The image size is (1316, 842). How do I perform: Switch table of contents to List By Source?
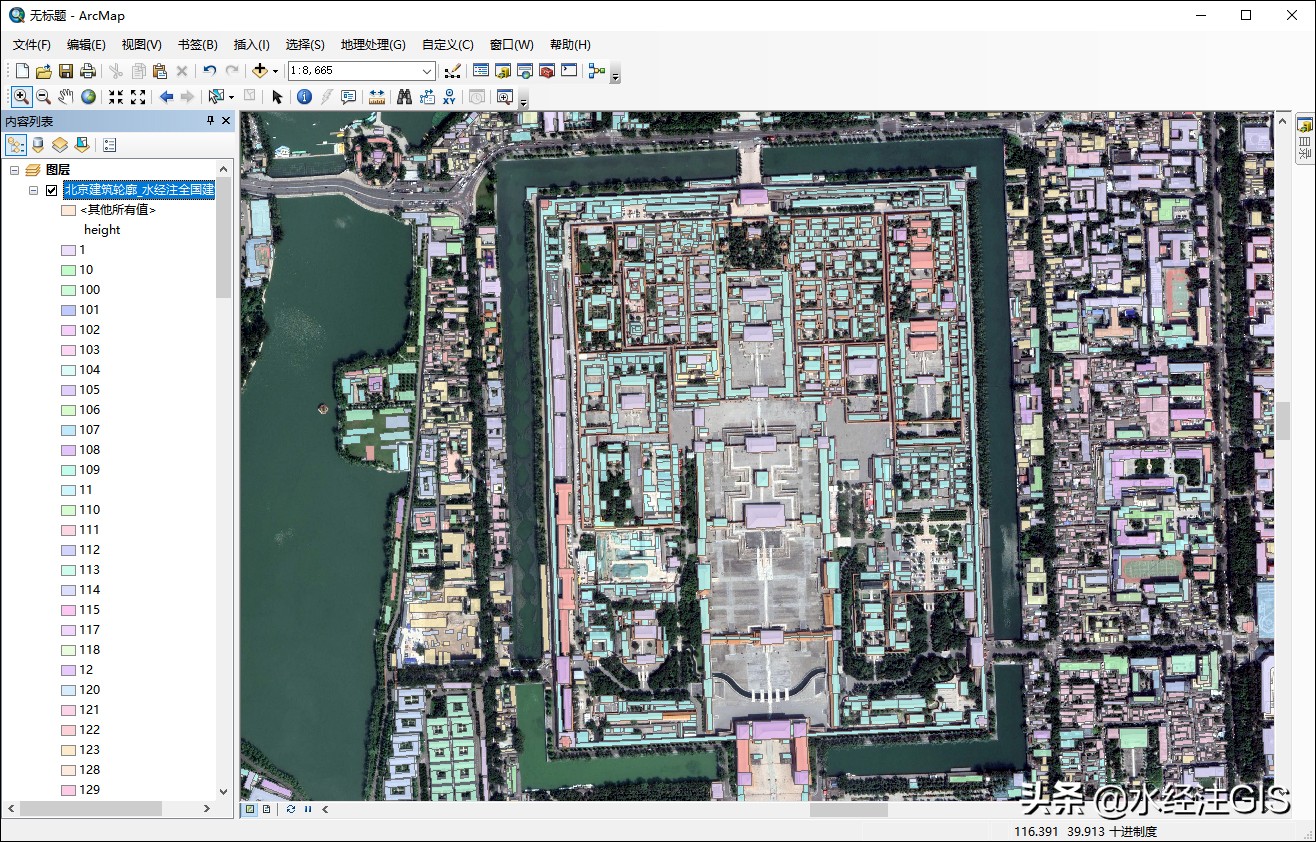click(38, 144)
